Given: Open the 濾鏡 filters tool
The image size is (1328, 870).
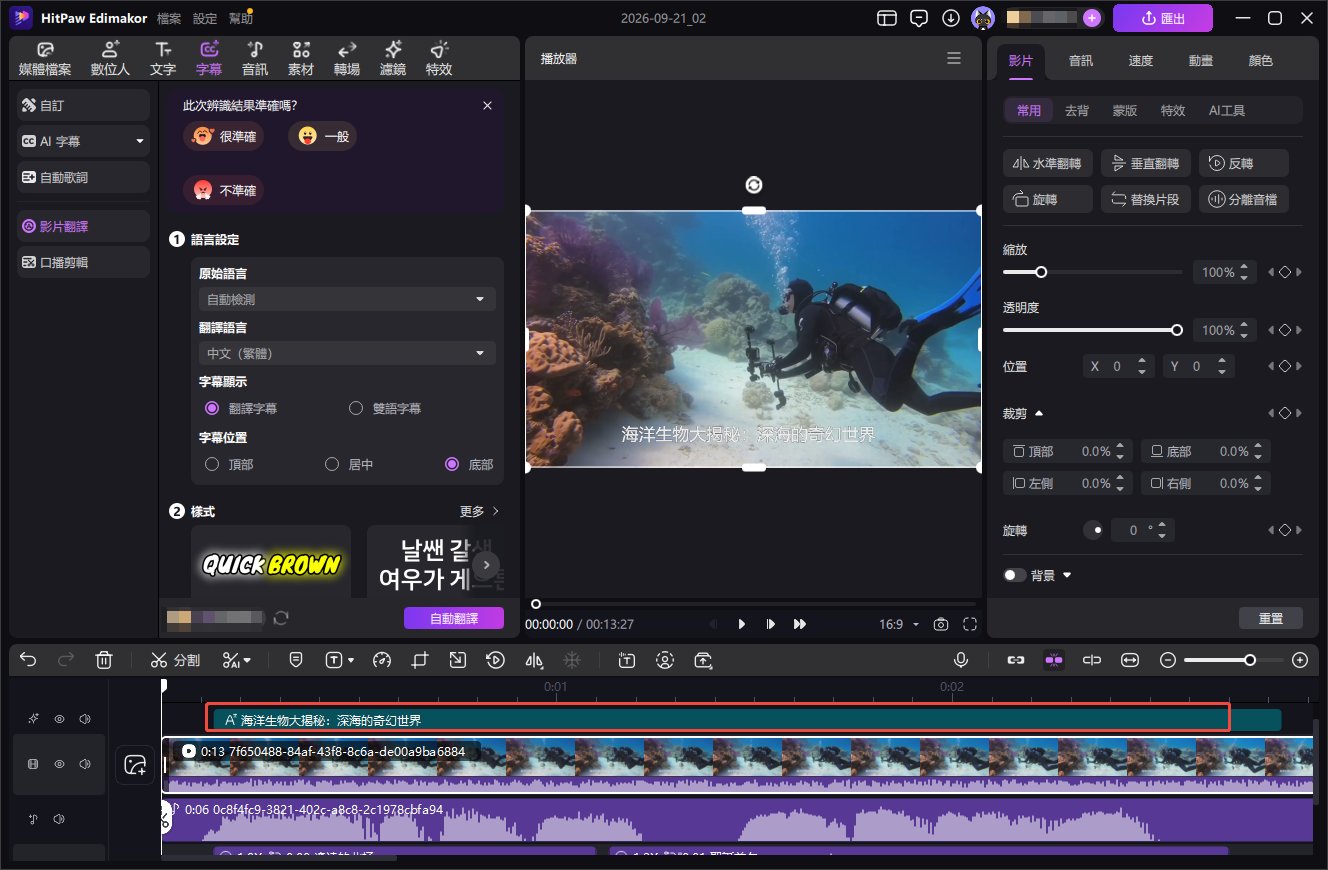Looking at the screenshot, I should click(x=393, y=58).
